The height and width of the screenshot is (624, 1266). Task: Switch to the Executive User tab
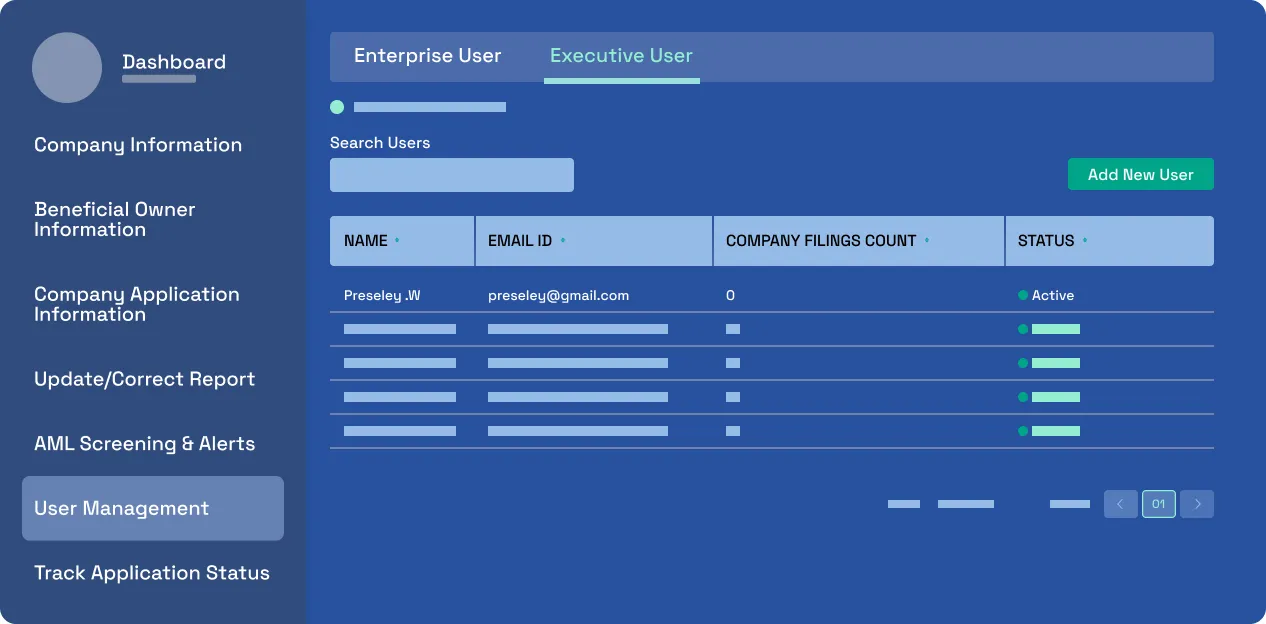pyautogui.click(x=621, y=56)
